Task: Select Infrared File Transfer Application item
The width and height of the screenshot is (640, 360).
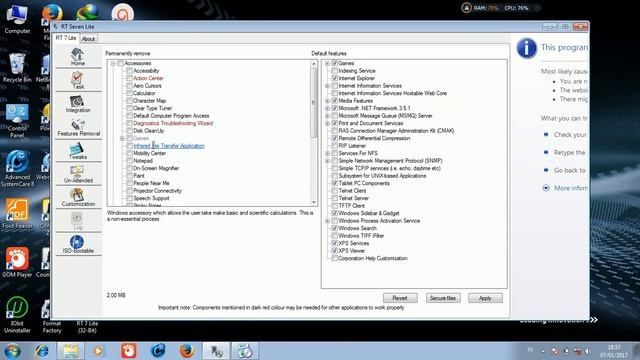Action: [169, 146]
